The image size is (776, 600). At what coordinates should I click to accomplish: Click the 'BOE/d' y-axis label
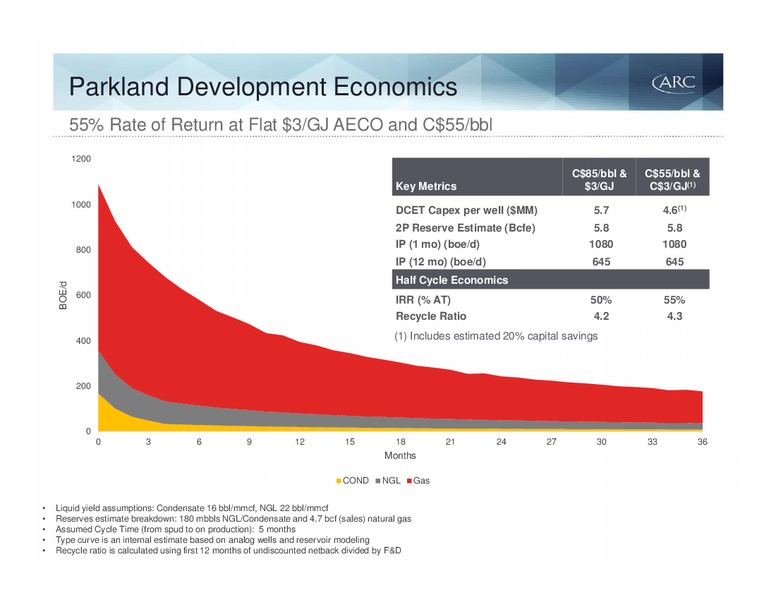63,295
